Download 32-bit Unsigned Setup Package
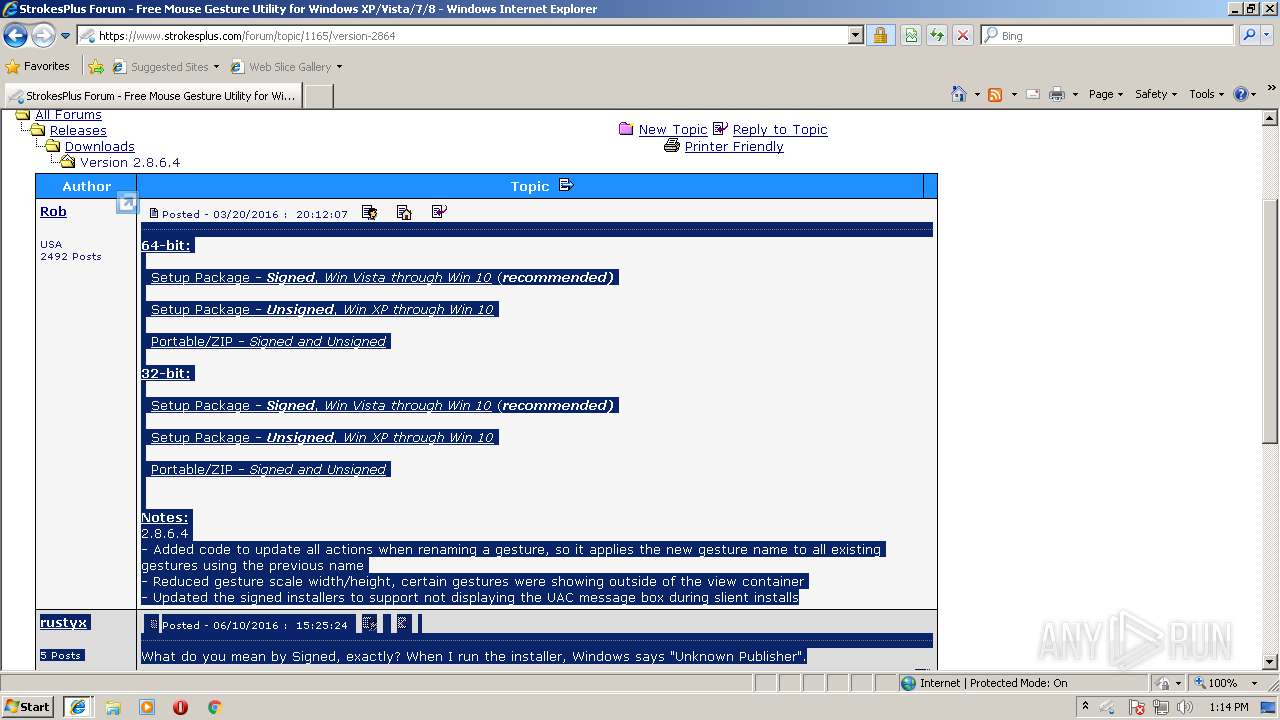The image size is (1280, 720). pos(322,438)
